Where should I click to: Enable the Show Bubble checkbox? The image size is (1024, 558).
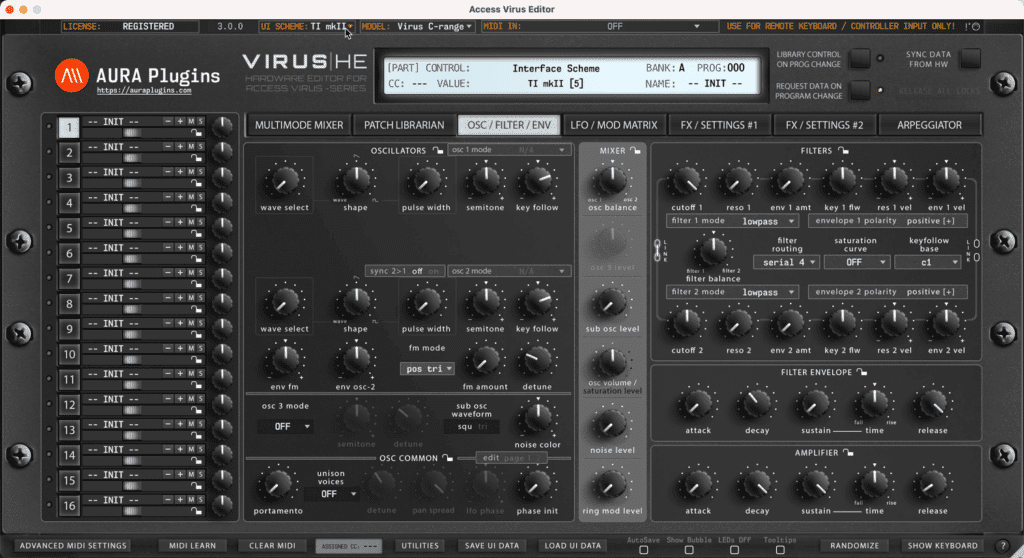click(689, 550)
